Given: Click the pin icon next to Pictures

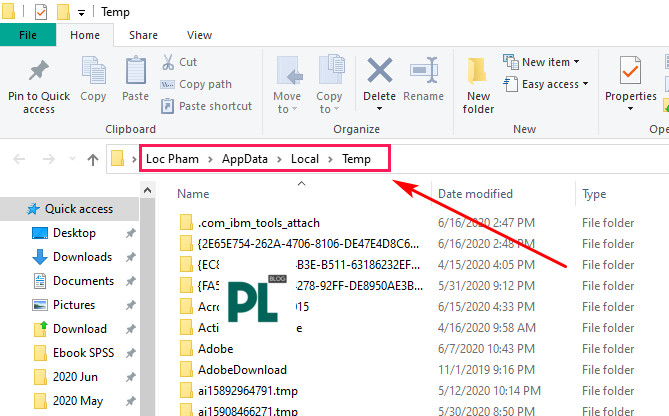Looking at the screenshot, I should (x=131, y=305).
